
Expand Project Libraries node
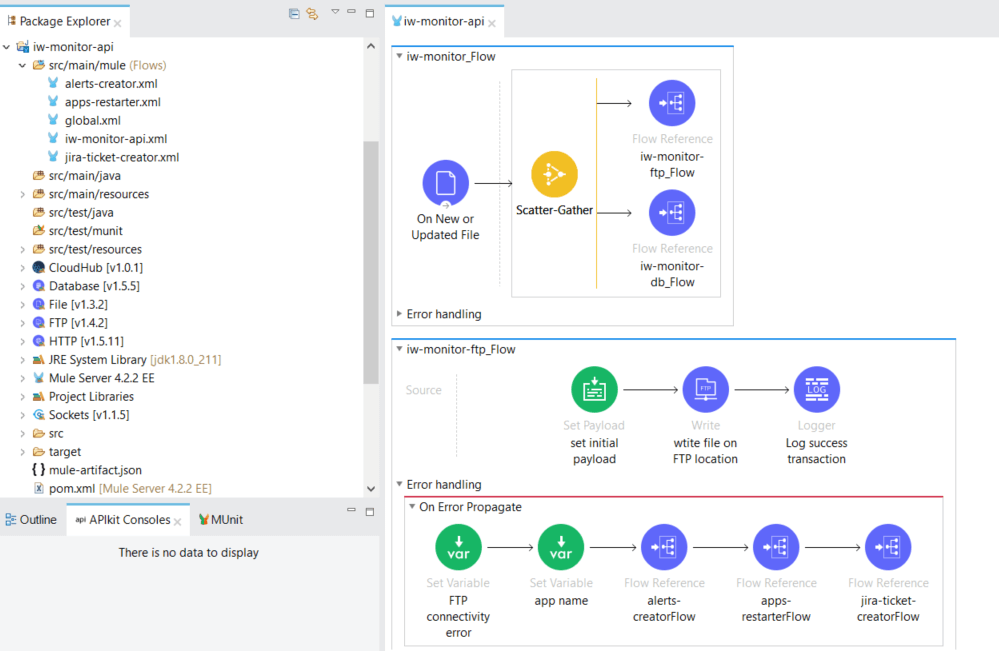point(22,397)
